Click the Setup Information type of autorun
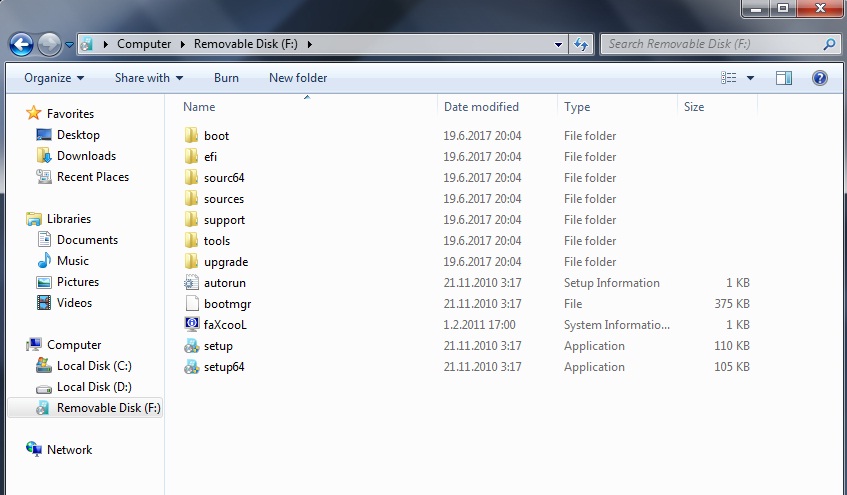Screen dimensions: 847x495 click(611, 283)
